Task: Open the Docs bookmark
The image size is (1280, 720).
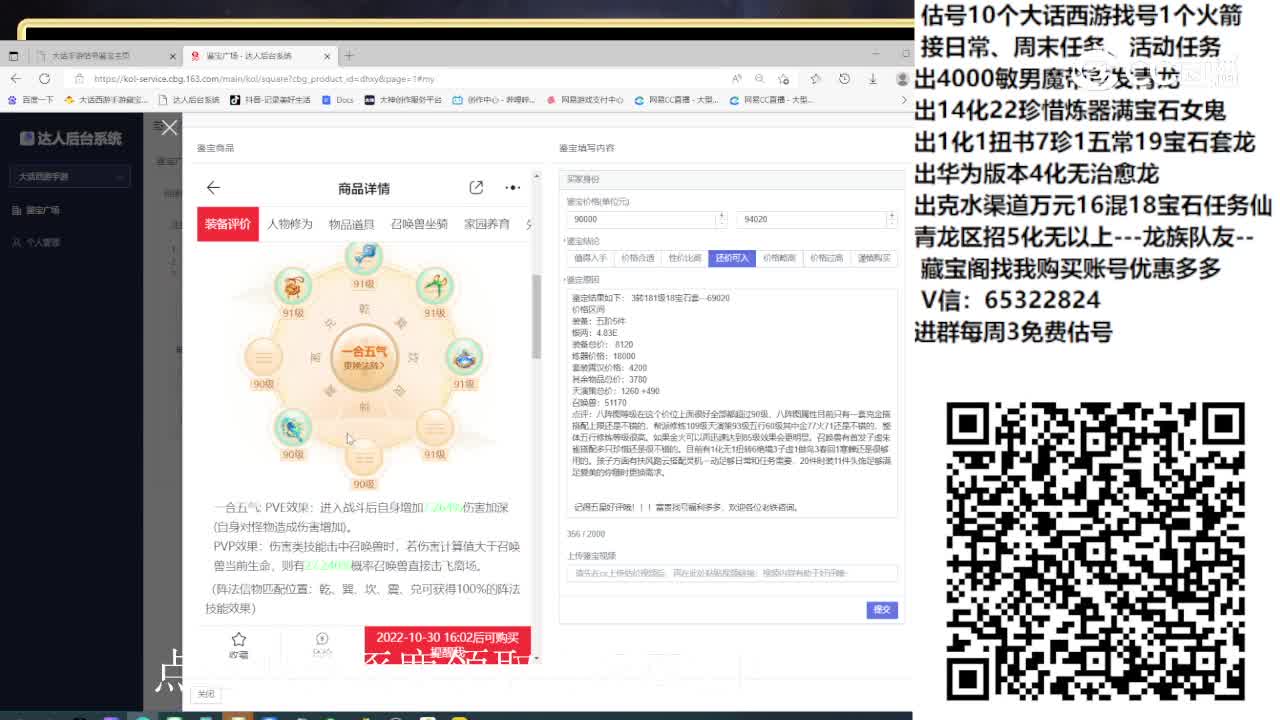Action: [x=338, y=100]
